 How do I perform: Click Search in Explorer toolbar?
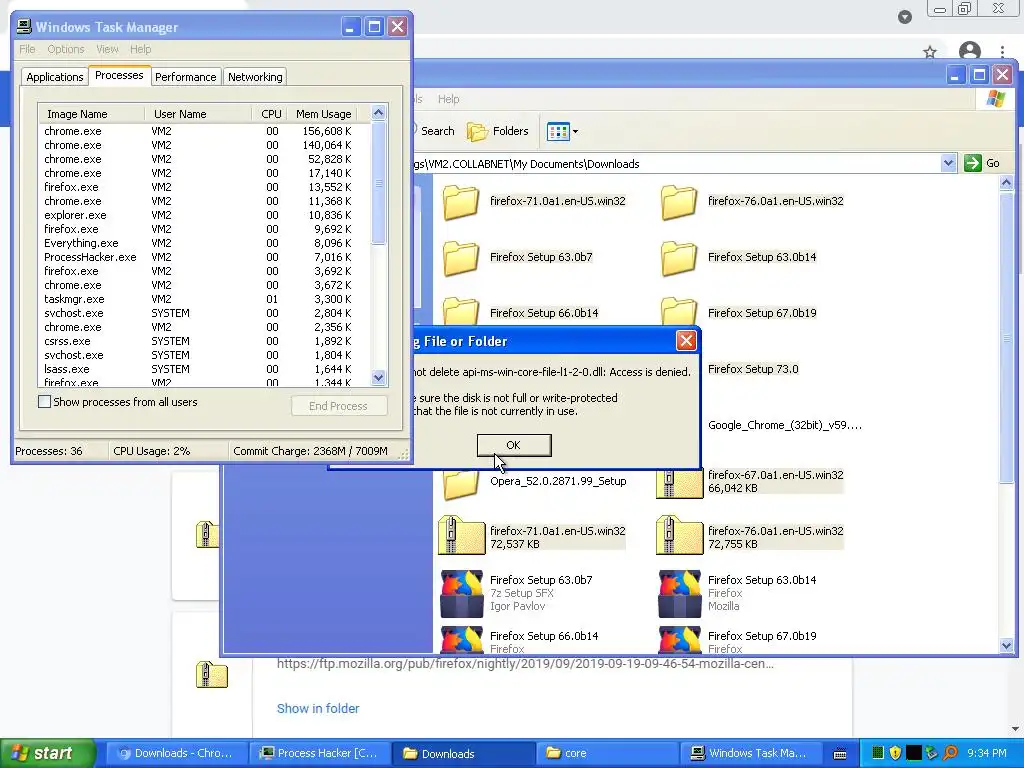click(438, 131)
